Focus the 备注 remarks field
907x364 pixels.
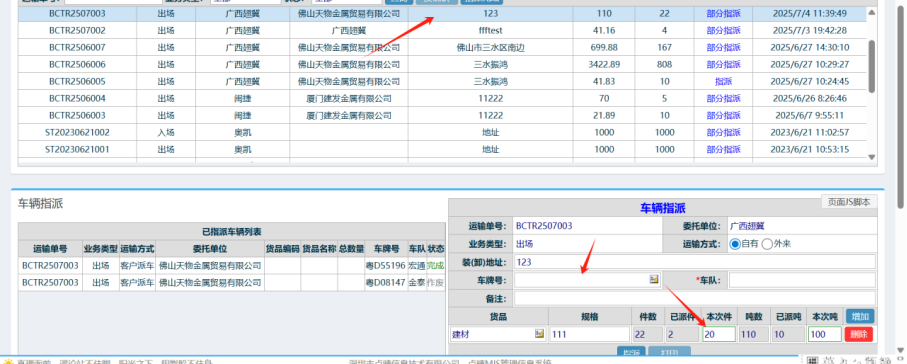[x=695, y=299]
